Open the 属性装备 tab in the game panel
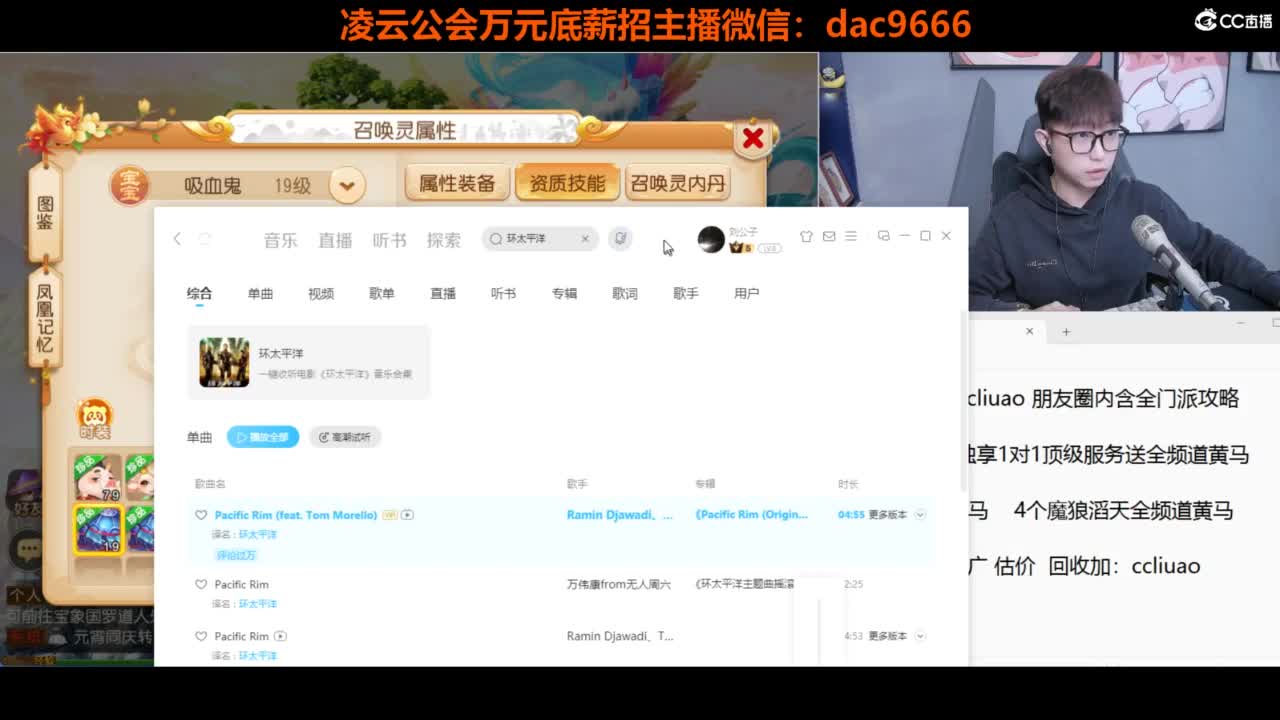This screenshot has width=1280, height=720. (457, 183)
